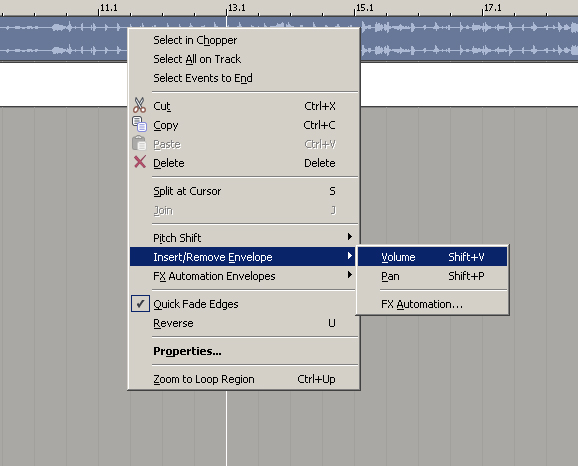
Task: Click the scissors Cut icon
Action: point(139,105)
